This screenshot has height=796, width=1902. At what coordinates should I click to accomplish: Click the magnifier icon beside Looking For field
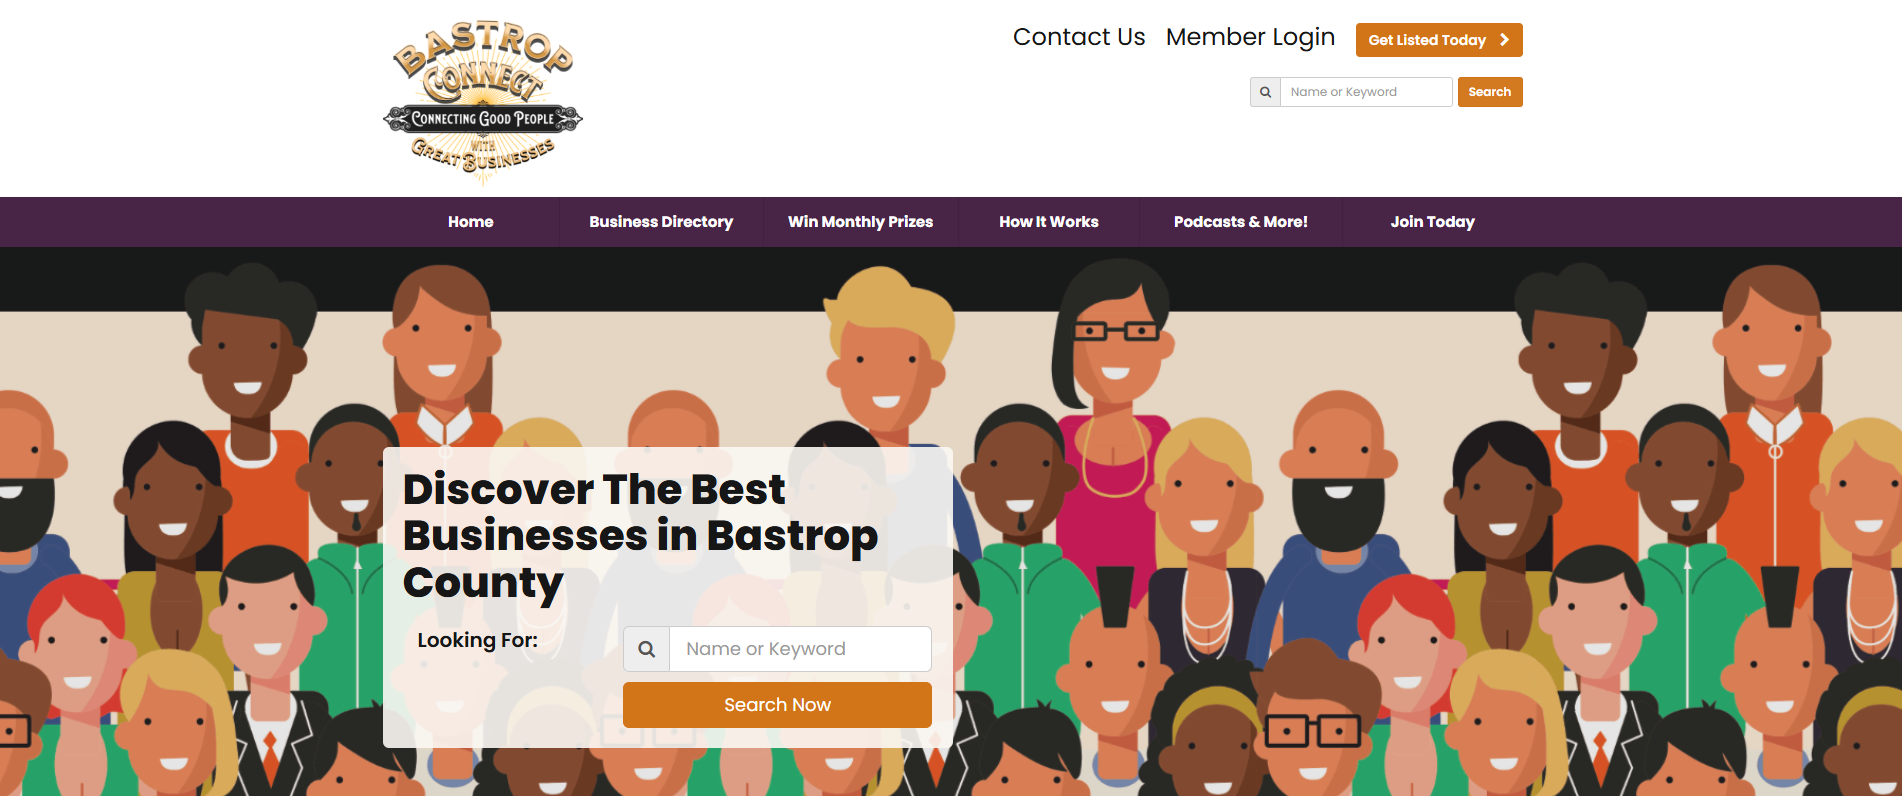coord(647,649)
